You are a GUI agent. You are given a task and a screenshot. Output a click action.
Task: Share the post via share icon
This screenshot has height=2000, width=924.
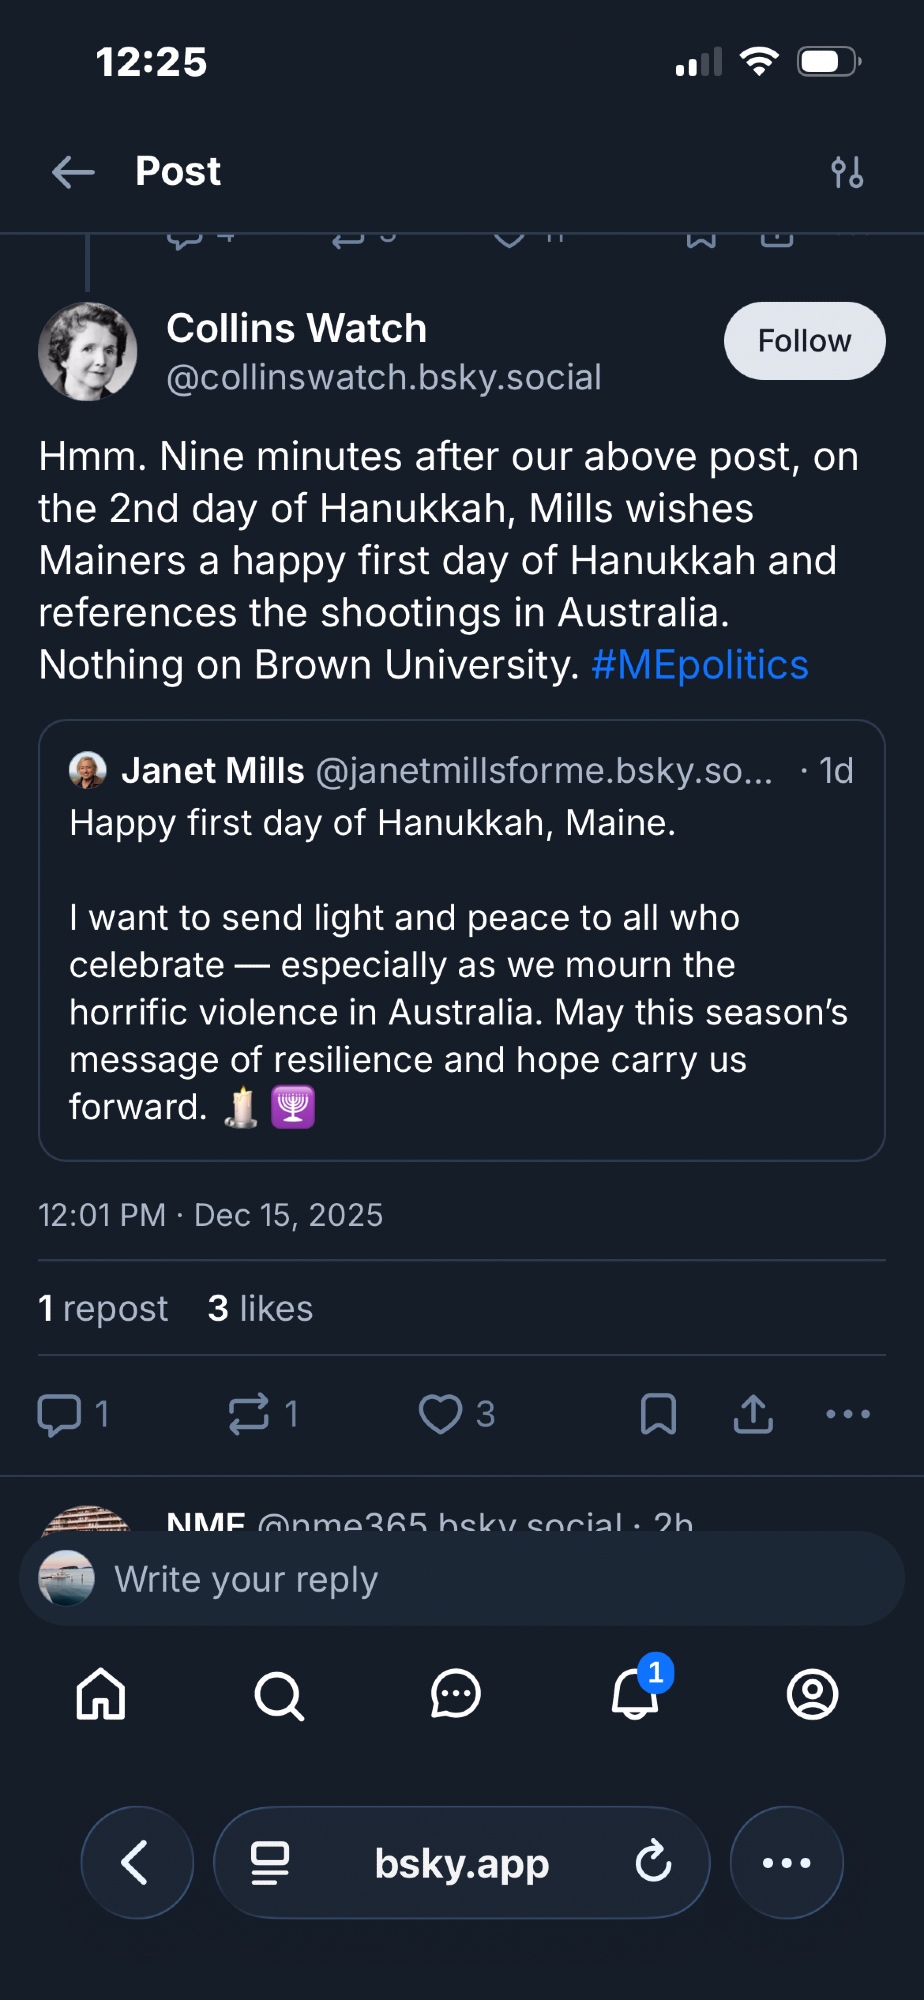click(x=753, y=1414)
